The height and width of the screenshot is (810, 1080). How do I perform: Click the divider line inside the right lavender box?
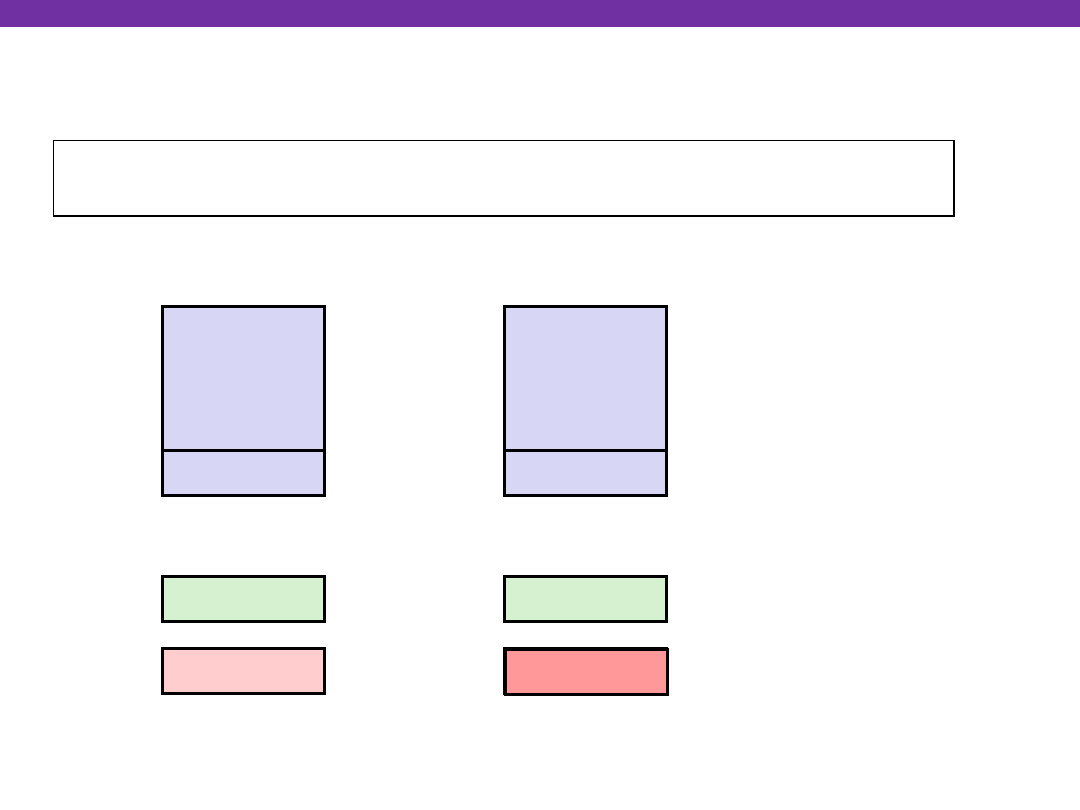585,450
